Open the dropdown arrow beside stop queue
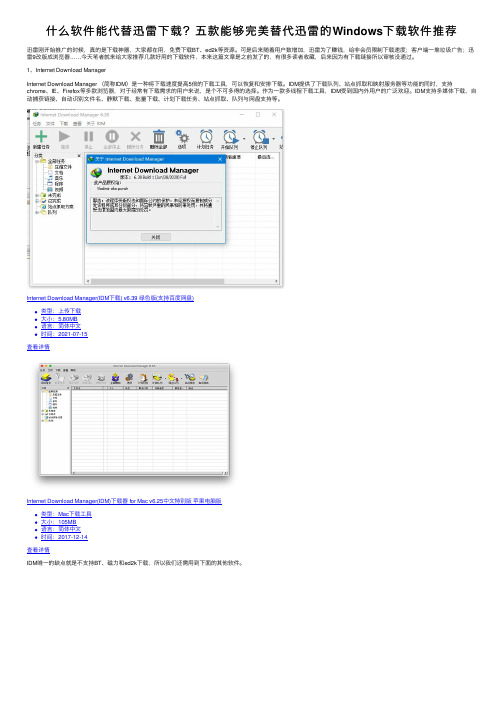504x713 pixels. (273, 139)
